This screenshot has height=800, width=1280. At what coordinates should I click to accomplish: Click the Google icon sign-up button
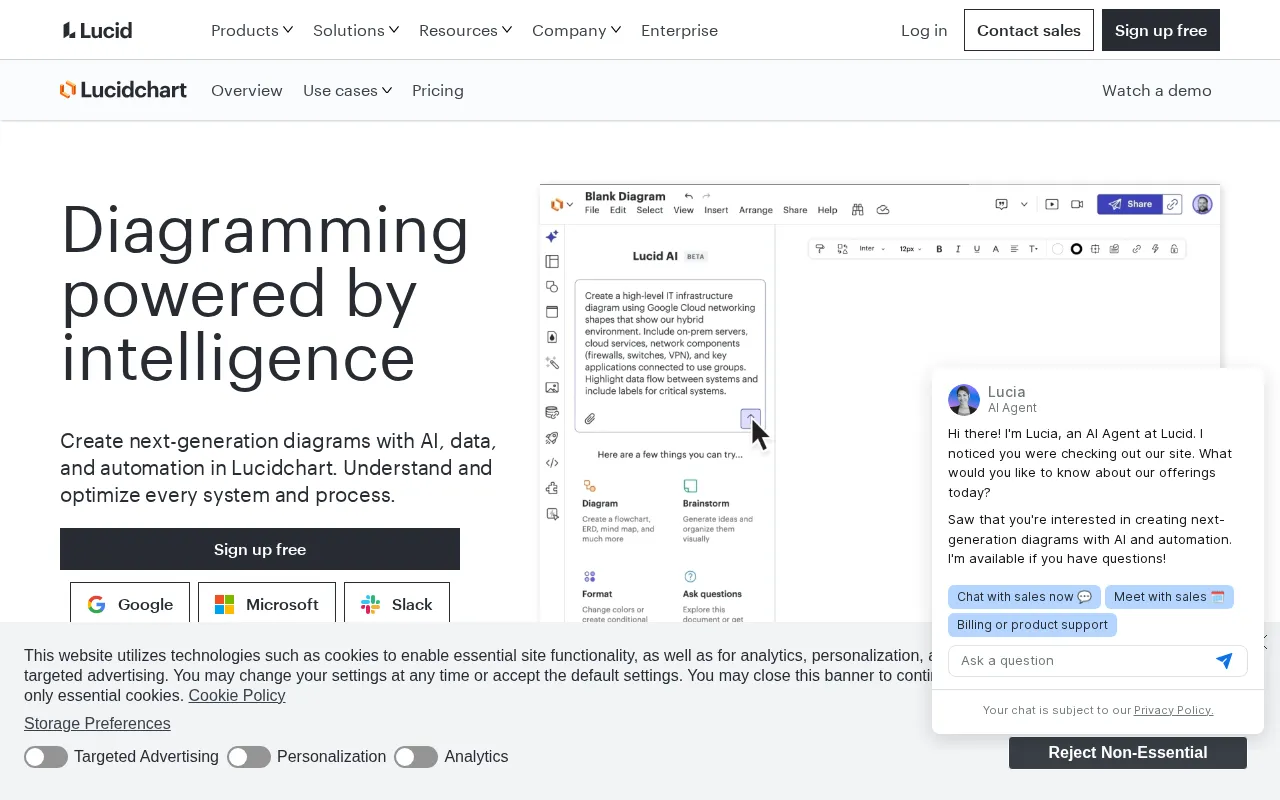(x=130, y=604)
